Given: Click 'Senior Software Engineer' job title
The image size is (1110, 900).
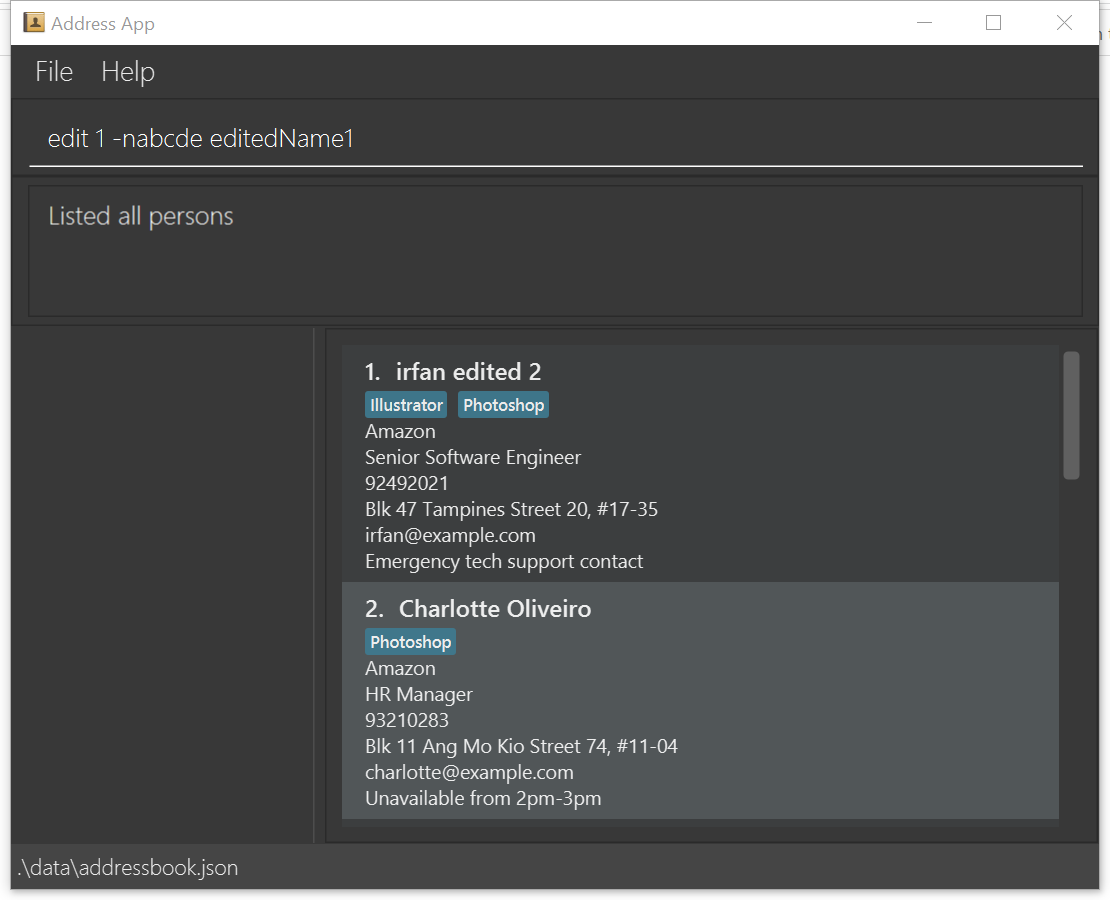Looking at the screenshot, I should tap(473, 457).
